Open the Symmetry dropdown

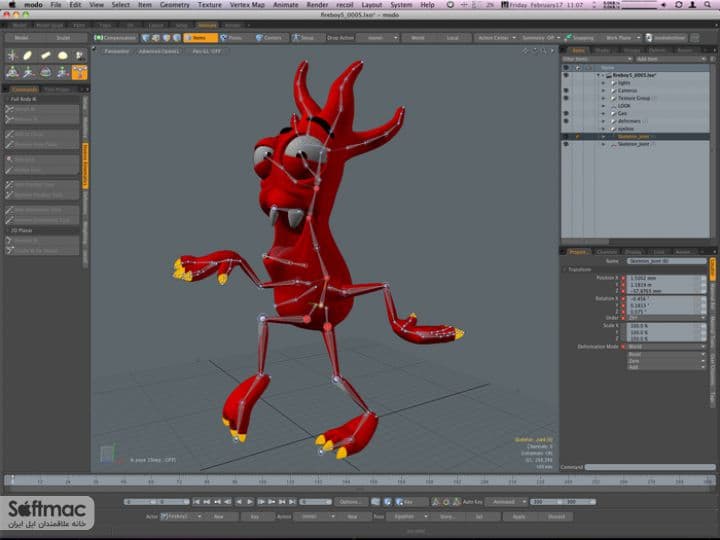(541, 38)
